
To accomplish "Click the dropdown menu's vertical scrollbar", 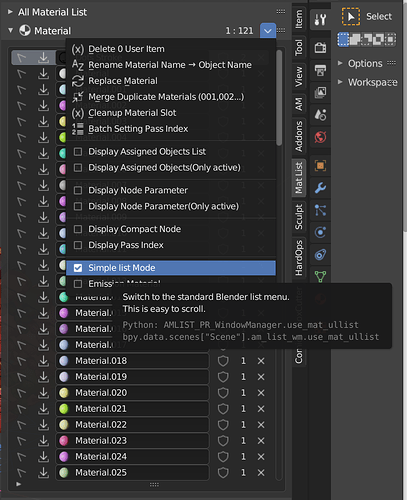I will coord(279,97).
